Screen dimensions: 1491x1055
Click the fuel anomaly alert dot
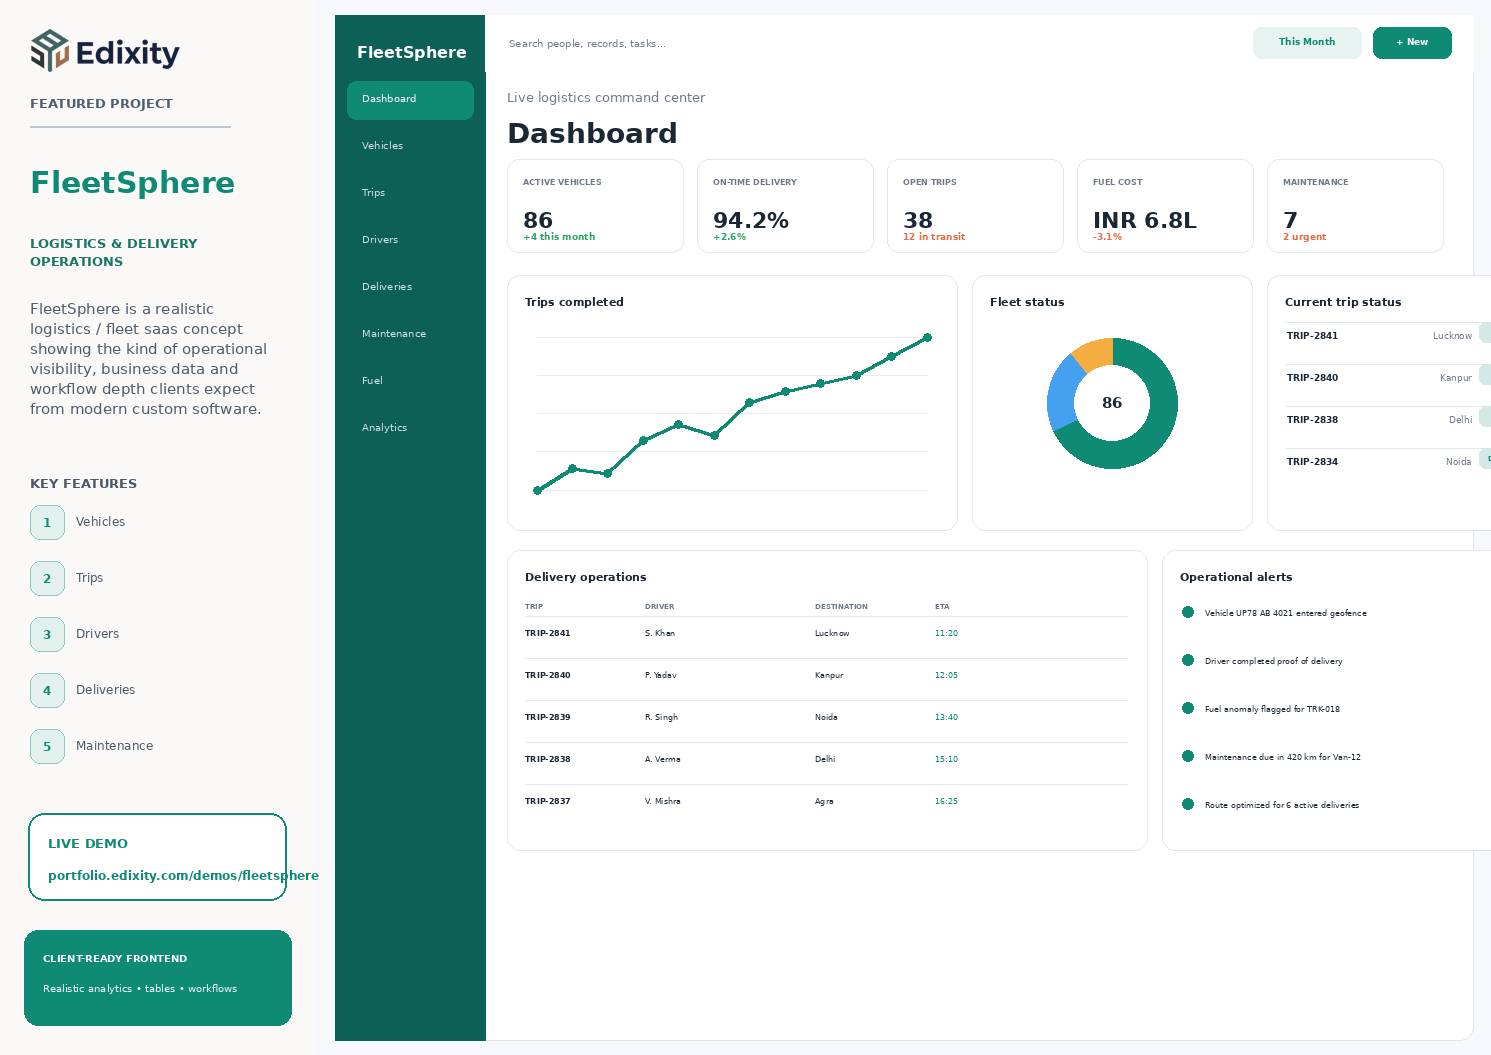[1188, 708]
